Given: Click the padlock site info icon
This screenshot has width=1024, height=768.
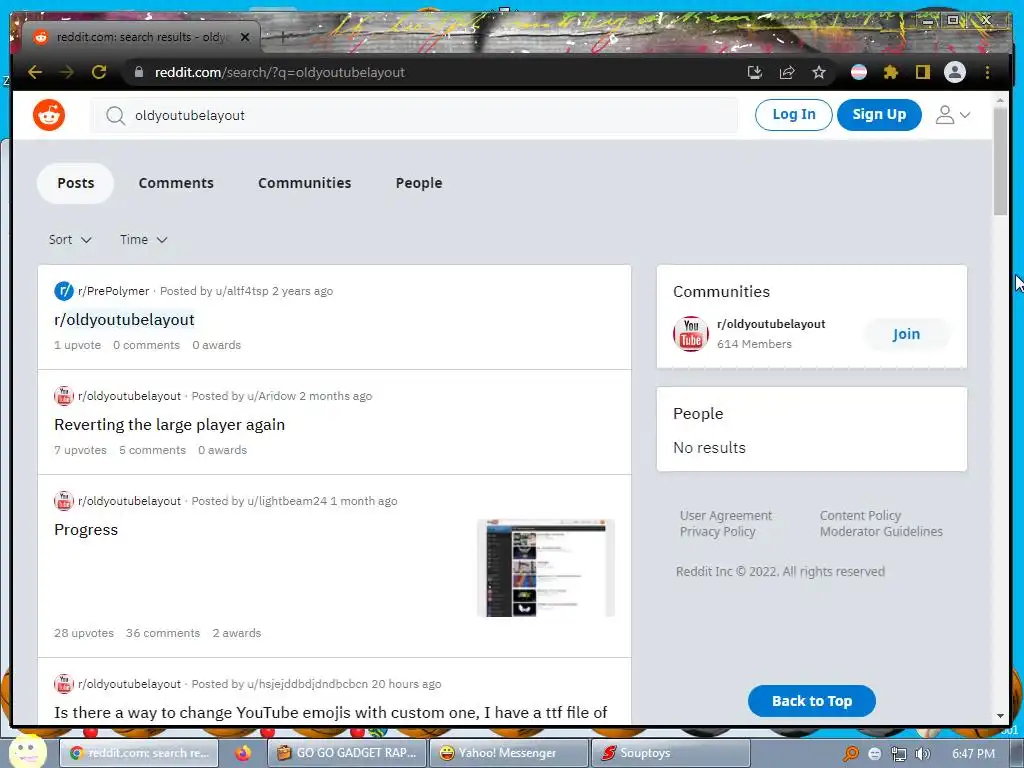Looking at the screenshot, I should click(138, 72).
